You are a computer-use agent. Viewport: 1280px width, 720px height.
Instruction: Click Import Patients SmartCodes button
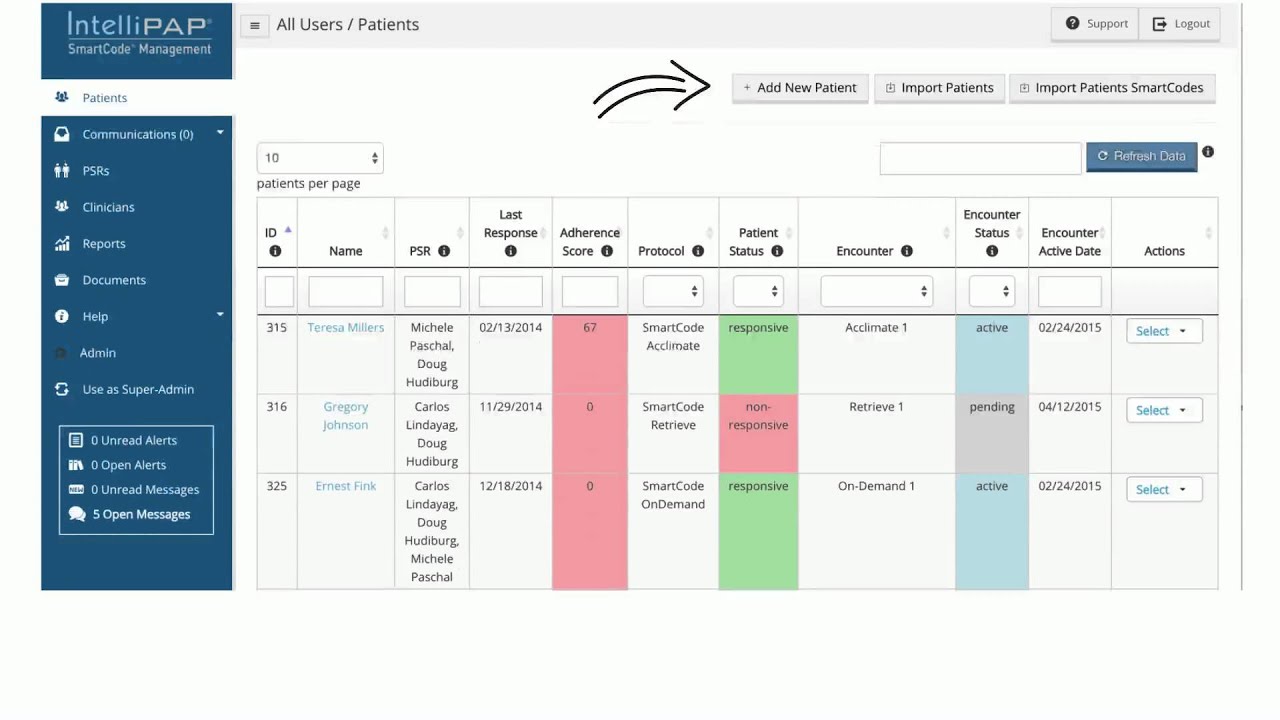[1112, 88]
